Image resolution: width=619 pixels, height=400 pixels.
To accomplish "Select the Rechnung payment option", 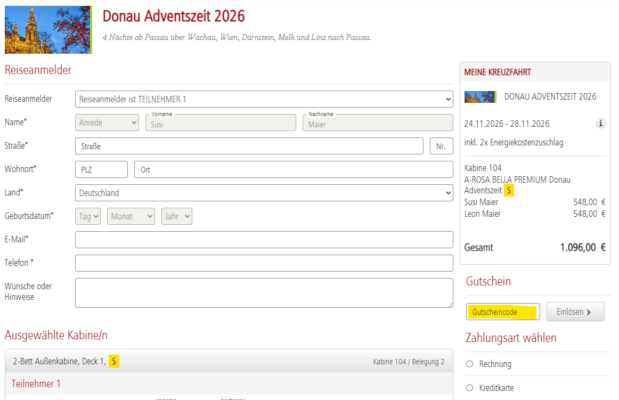I will pos(469,364).
